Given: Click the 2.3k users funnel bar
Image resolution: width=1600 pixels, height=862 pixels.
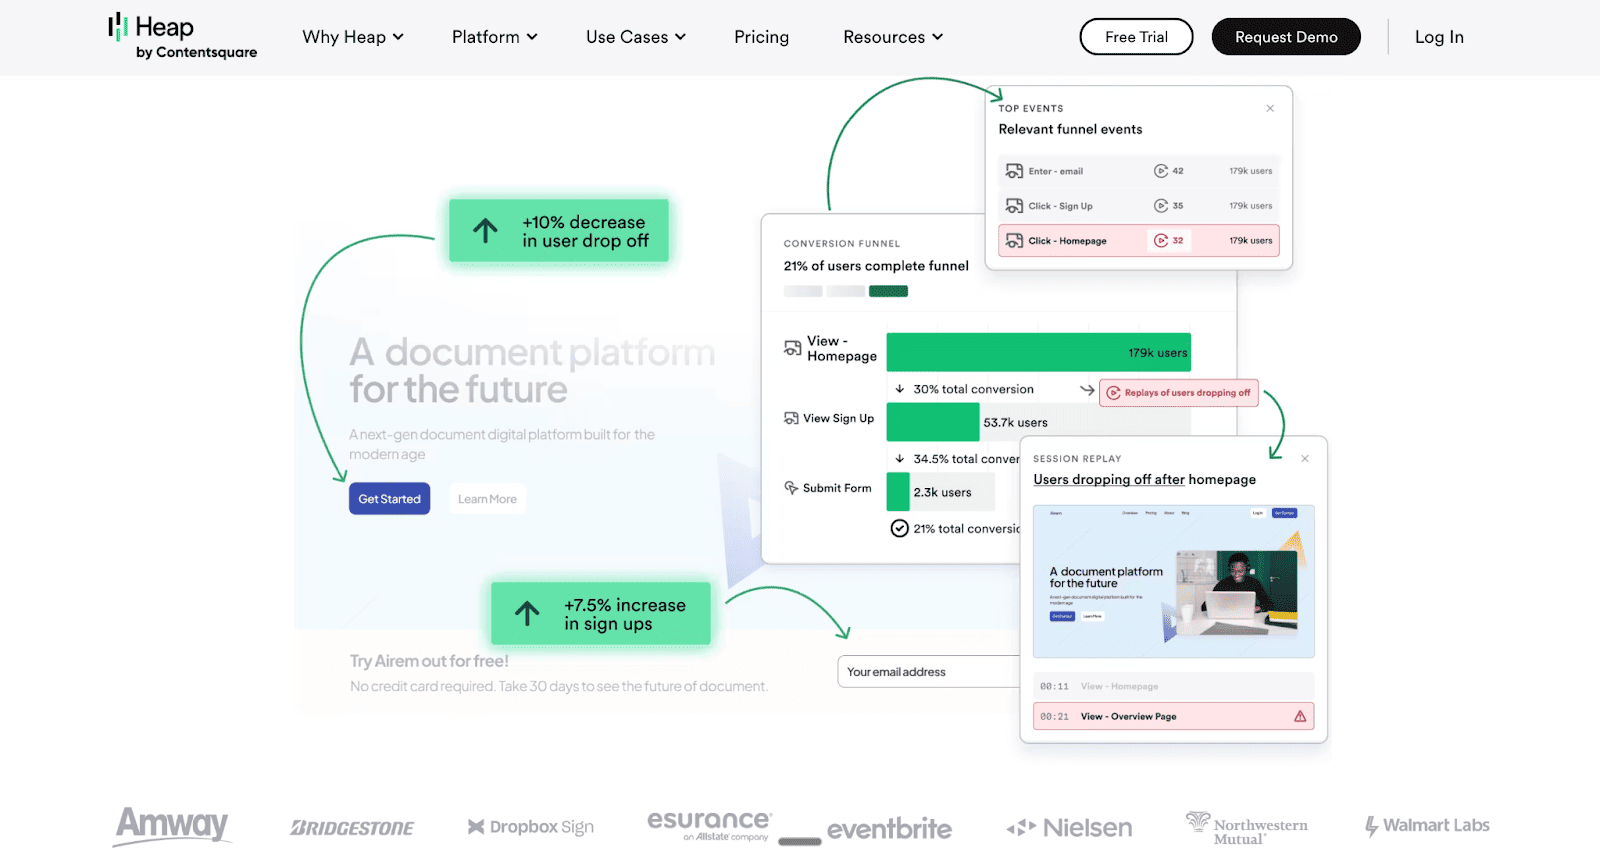Looking at the screenshot, I should click(898, 491).
